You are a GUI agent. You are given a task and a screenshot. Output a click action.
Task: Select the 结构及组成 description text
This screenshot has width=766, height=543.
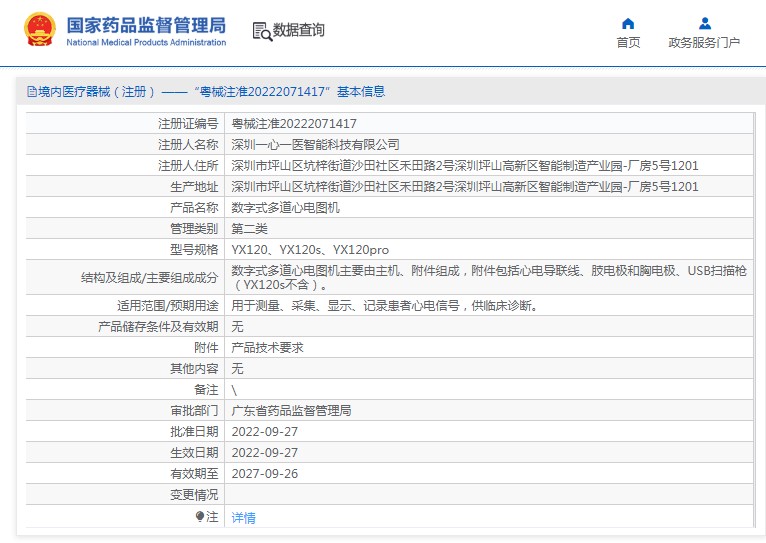coord(489,277)
